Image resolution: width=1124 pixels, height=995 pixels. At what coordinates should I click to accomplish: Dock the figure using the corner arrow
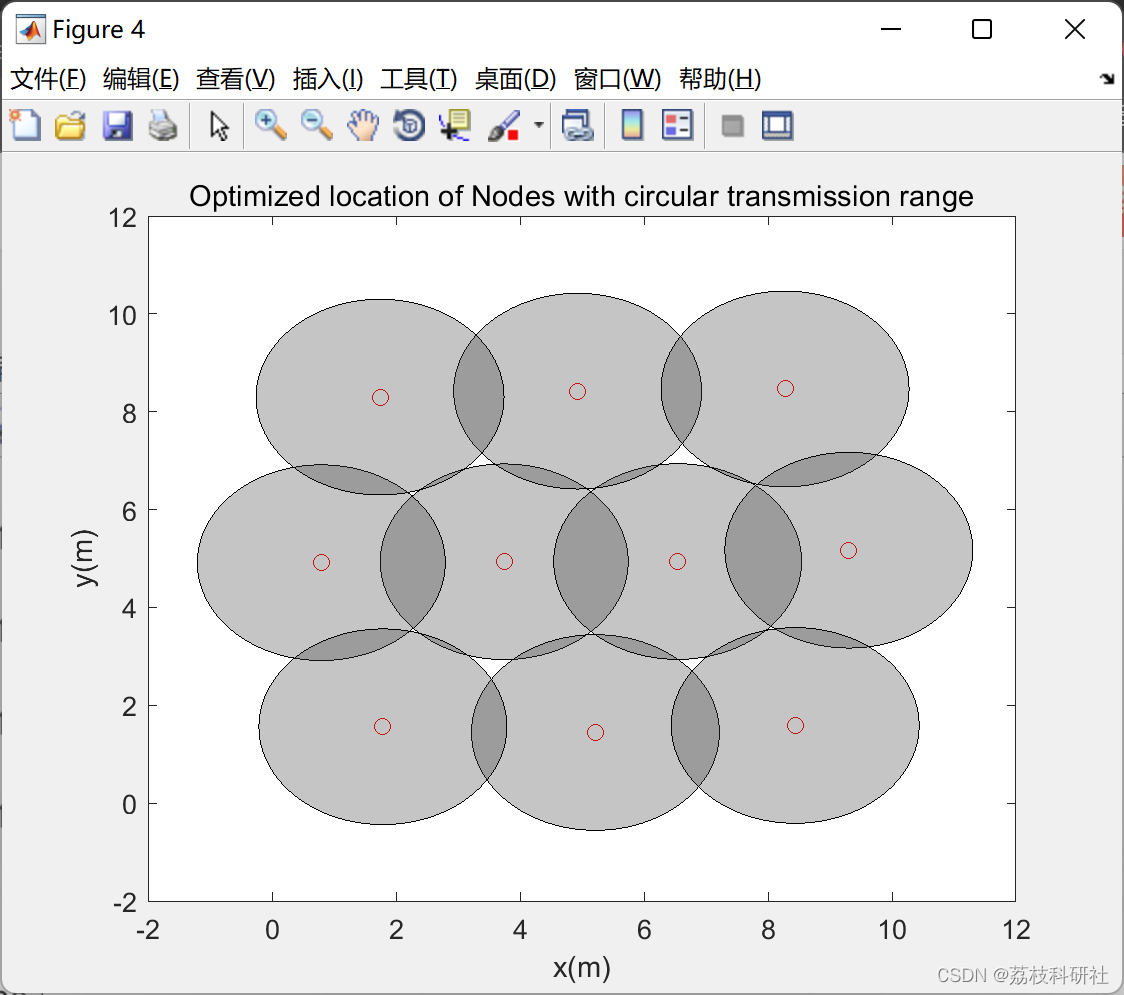point(1108,79)
